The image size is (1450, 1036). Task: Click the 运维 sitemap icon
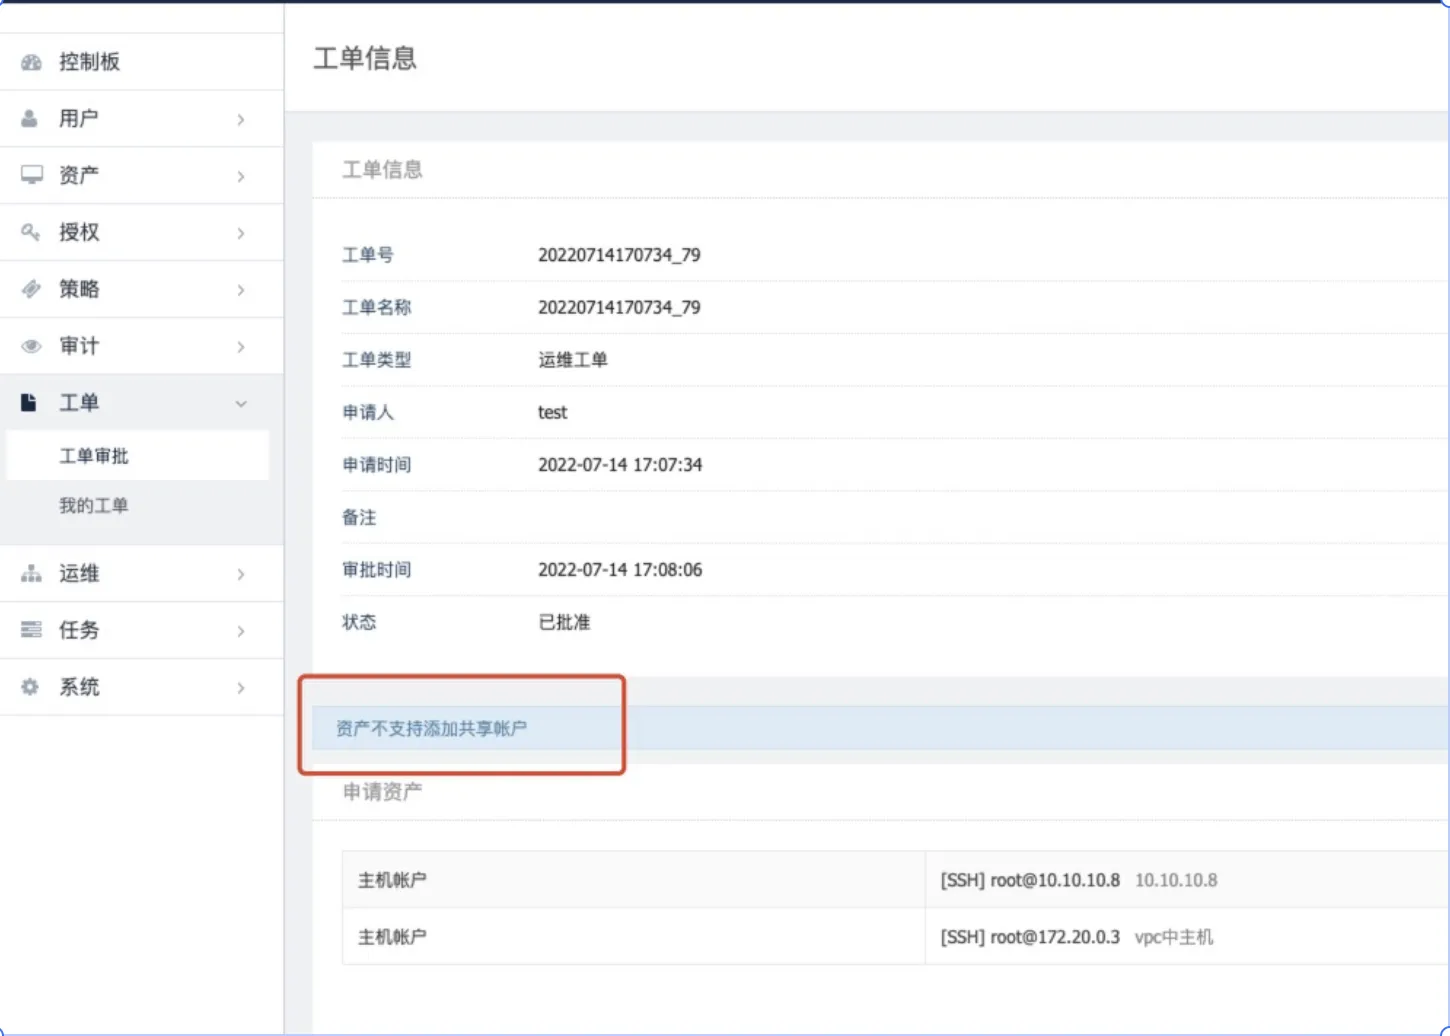tap(29, 573)
